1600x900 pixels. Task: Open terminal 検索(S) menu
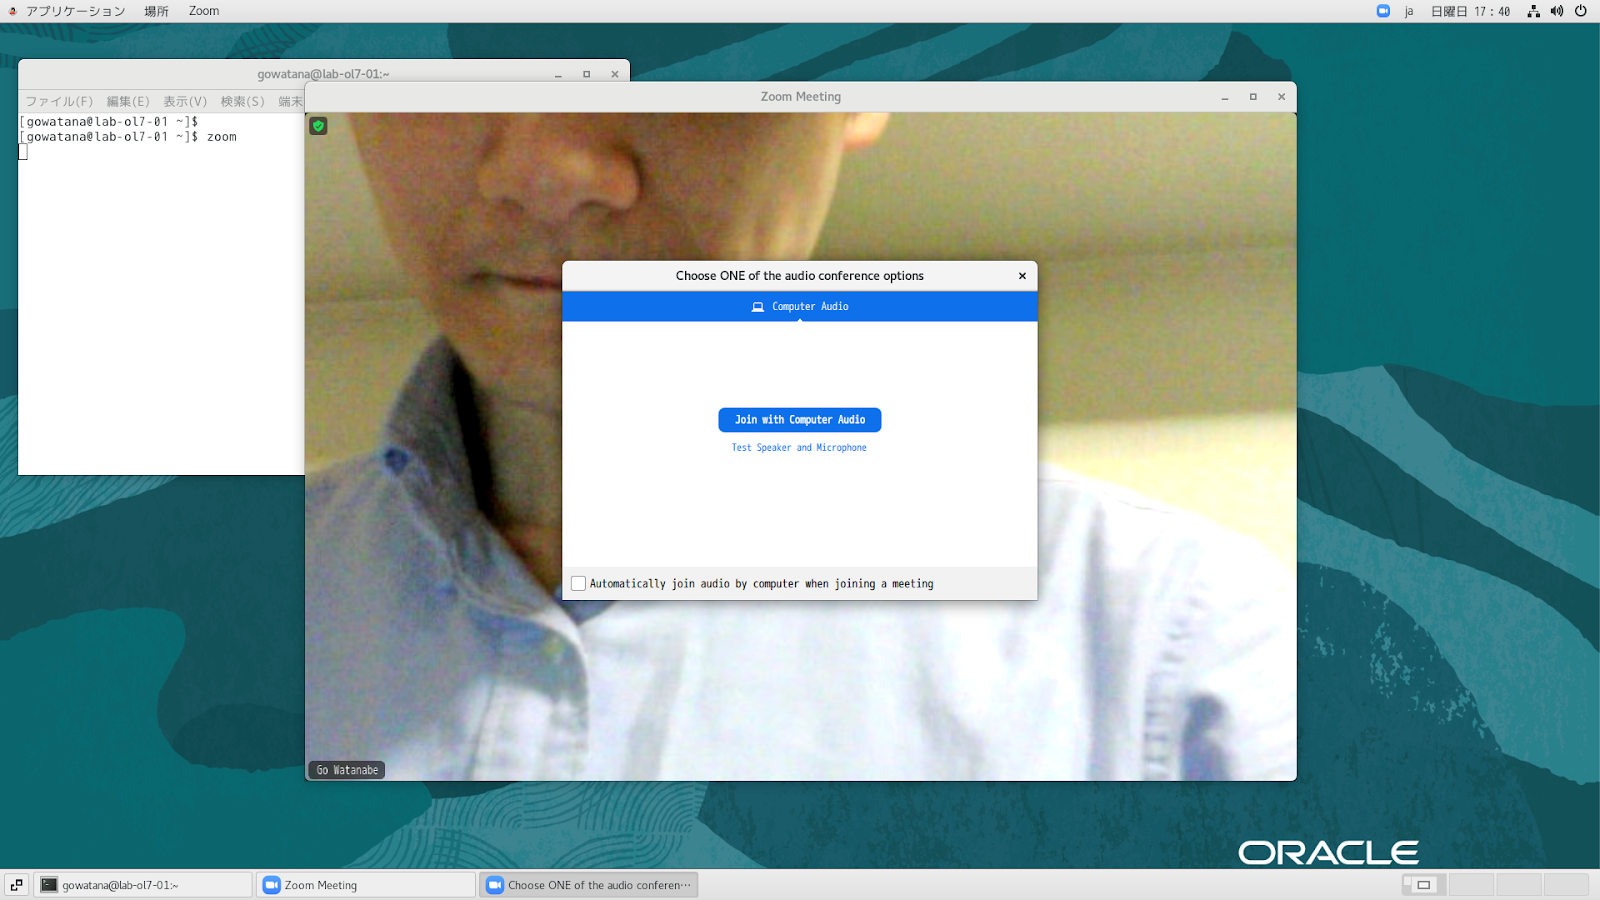pos(243,102)
